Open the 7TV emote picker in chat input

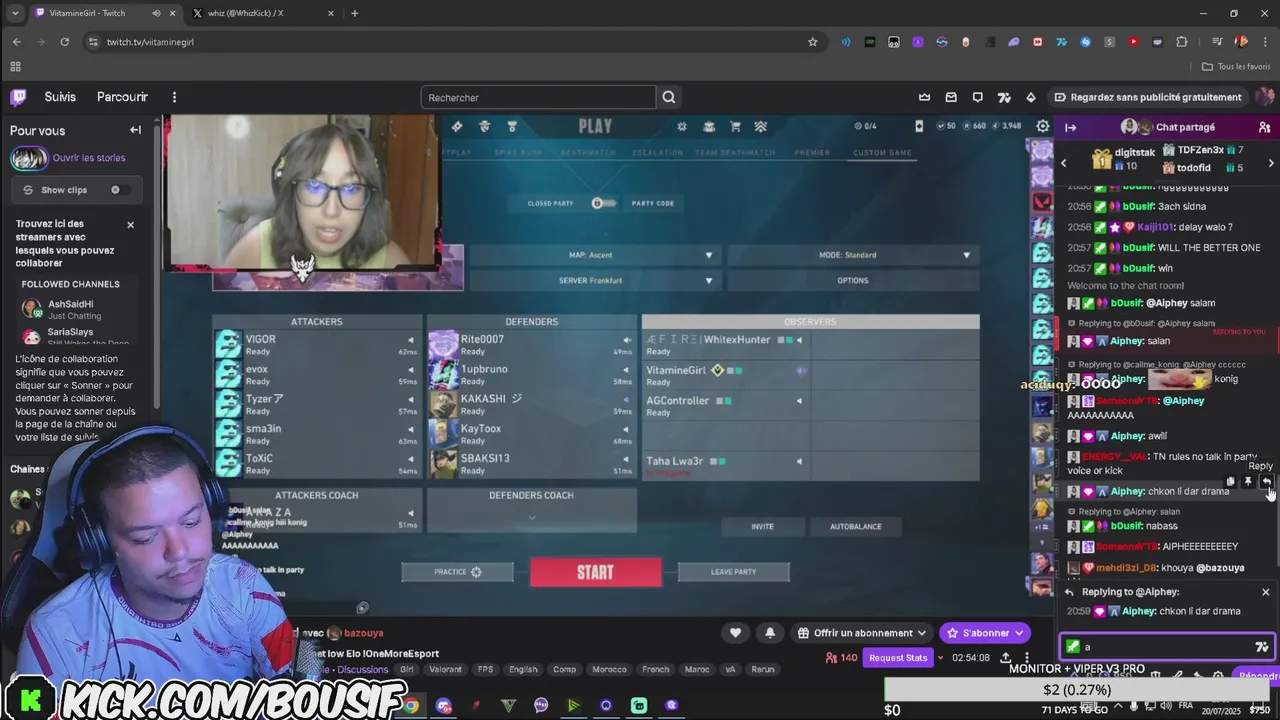click(1261, 646)
